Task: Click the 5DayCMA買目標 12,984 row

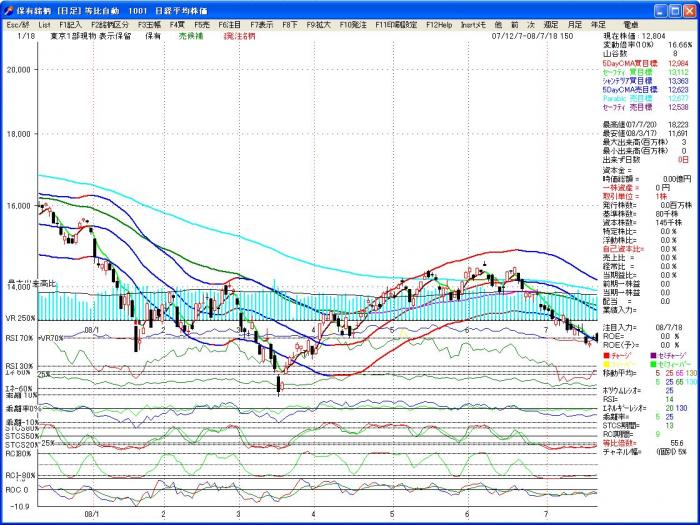Action: tap(646, 63)
